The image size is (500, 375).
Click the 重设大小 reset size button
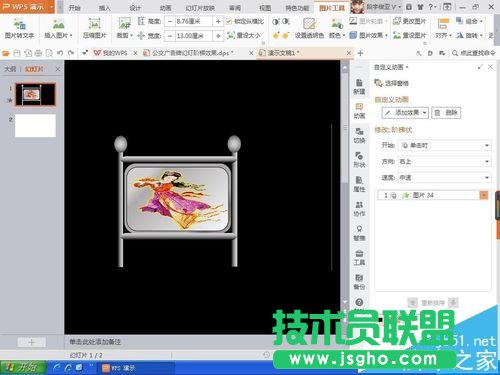coord(243,35)
